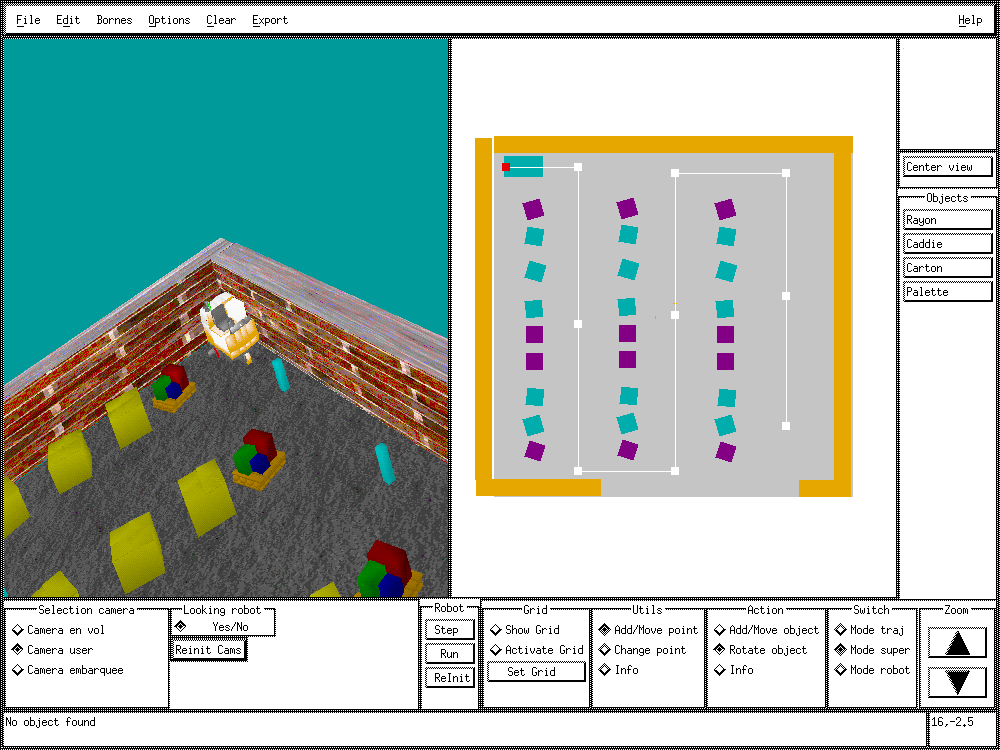Choose the Palette object type

click(x=947, y=292)
